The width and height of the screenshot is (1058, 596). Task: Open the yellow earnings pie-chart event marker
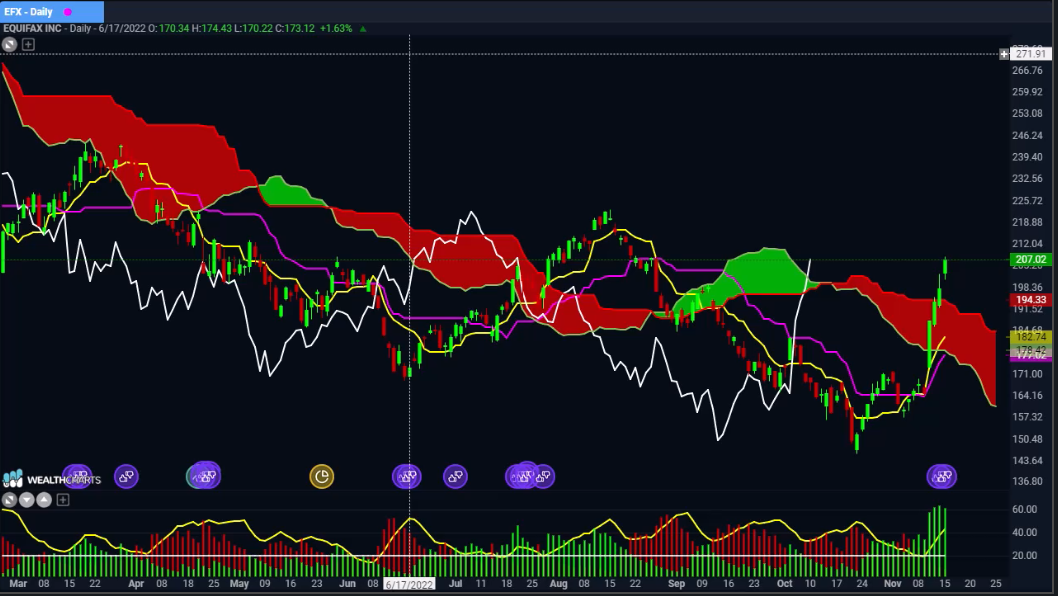322,477
